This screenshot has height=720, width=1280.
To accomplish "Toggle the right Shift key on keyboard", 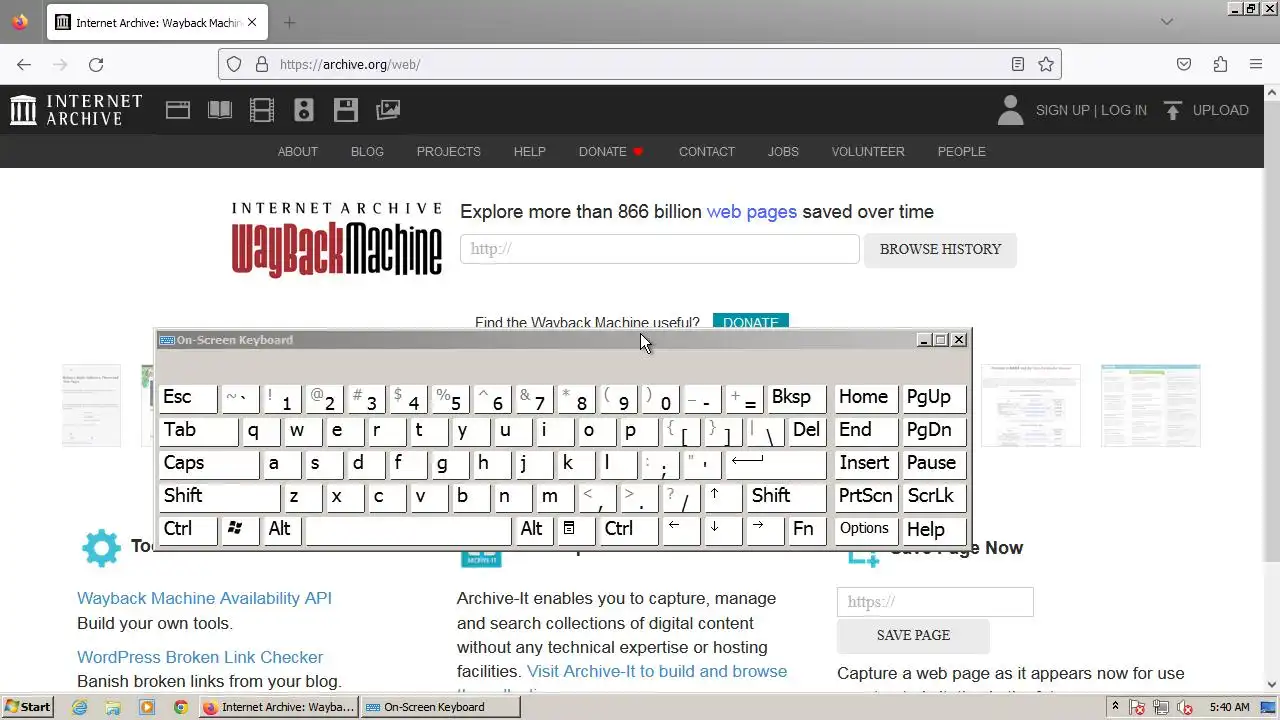I will tap(787, 496).
